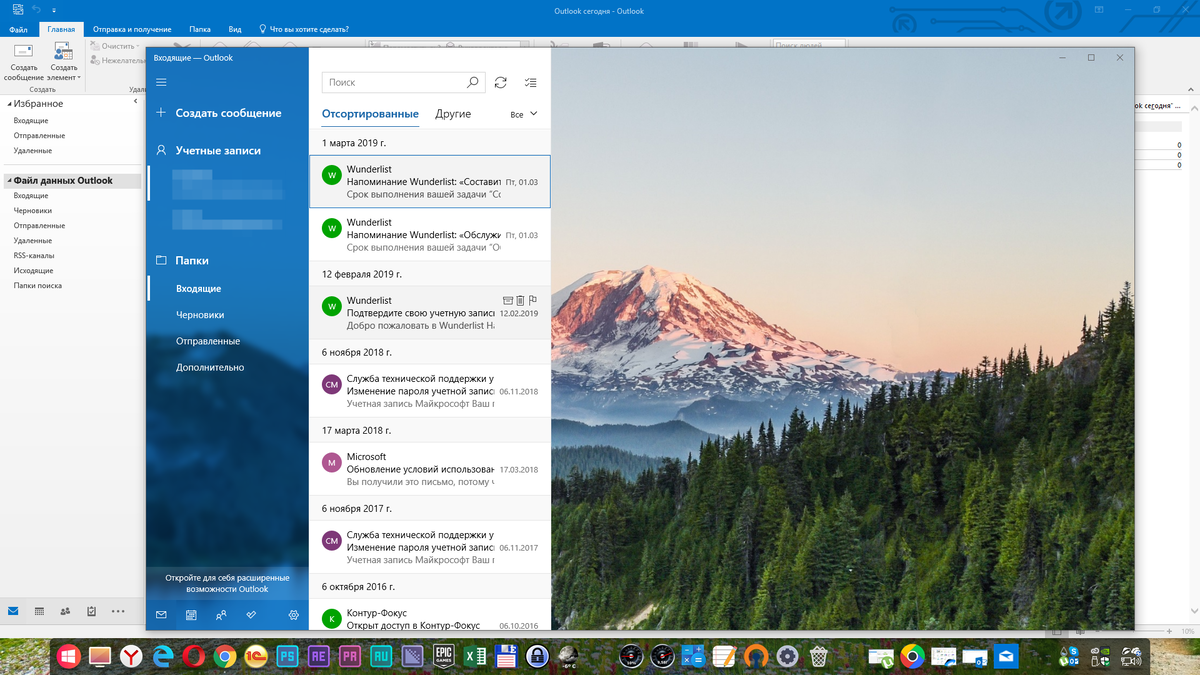
Task: Click Создать сообщение in Mail app
Action: pos(228,113)
